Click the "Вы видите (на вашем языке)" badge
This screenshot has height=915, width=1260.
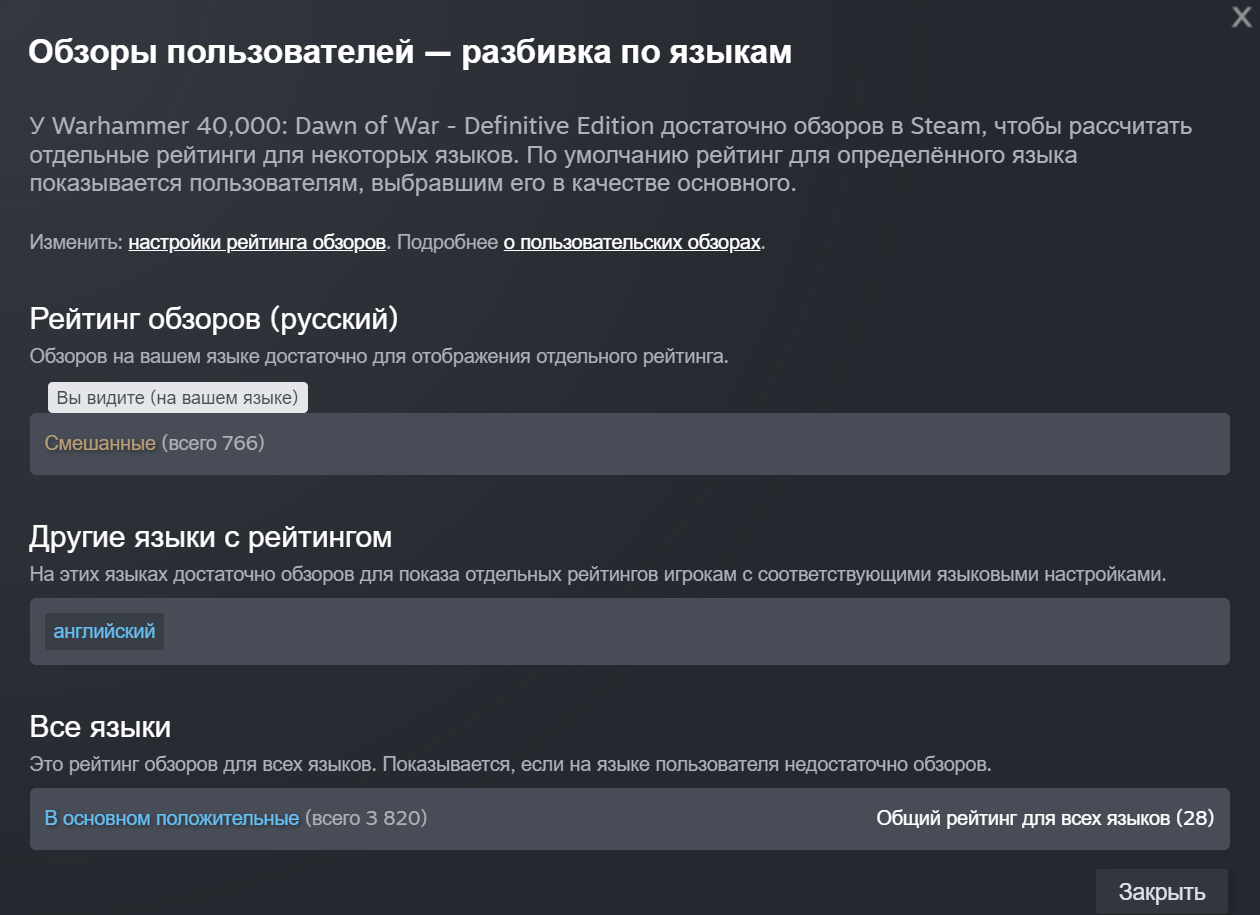click(x=178, y=397)
